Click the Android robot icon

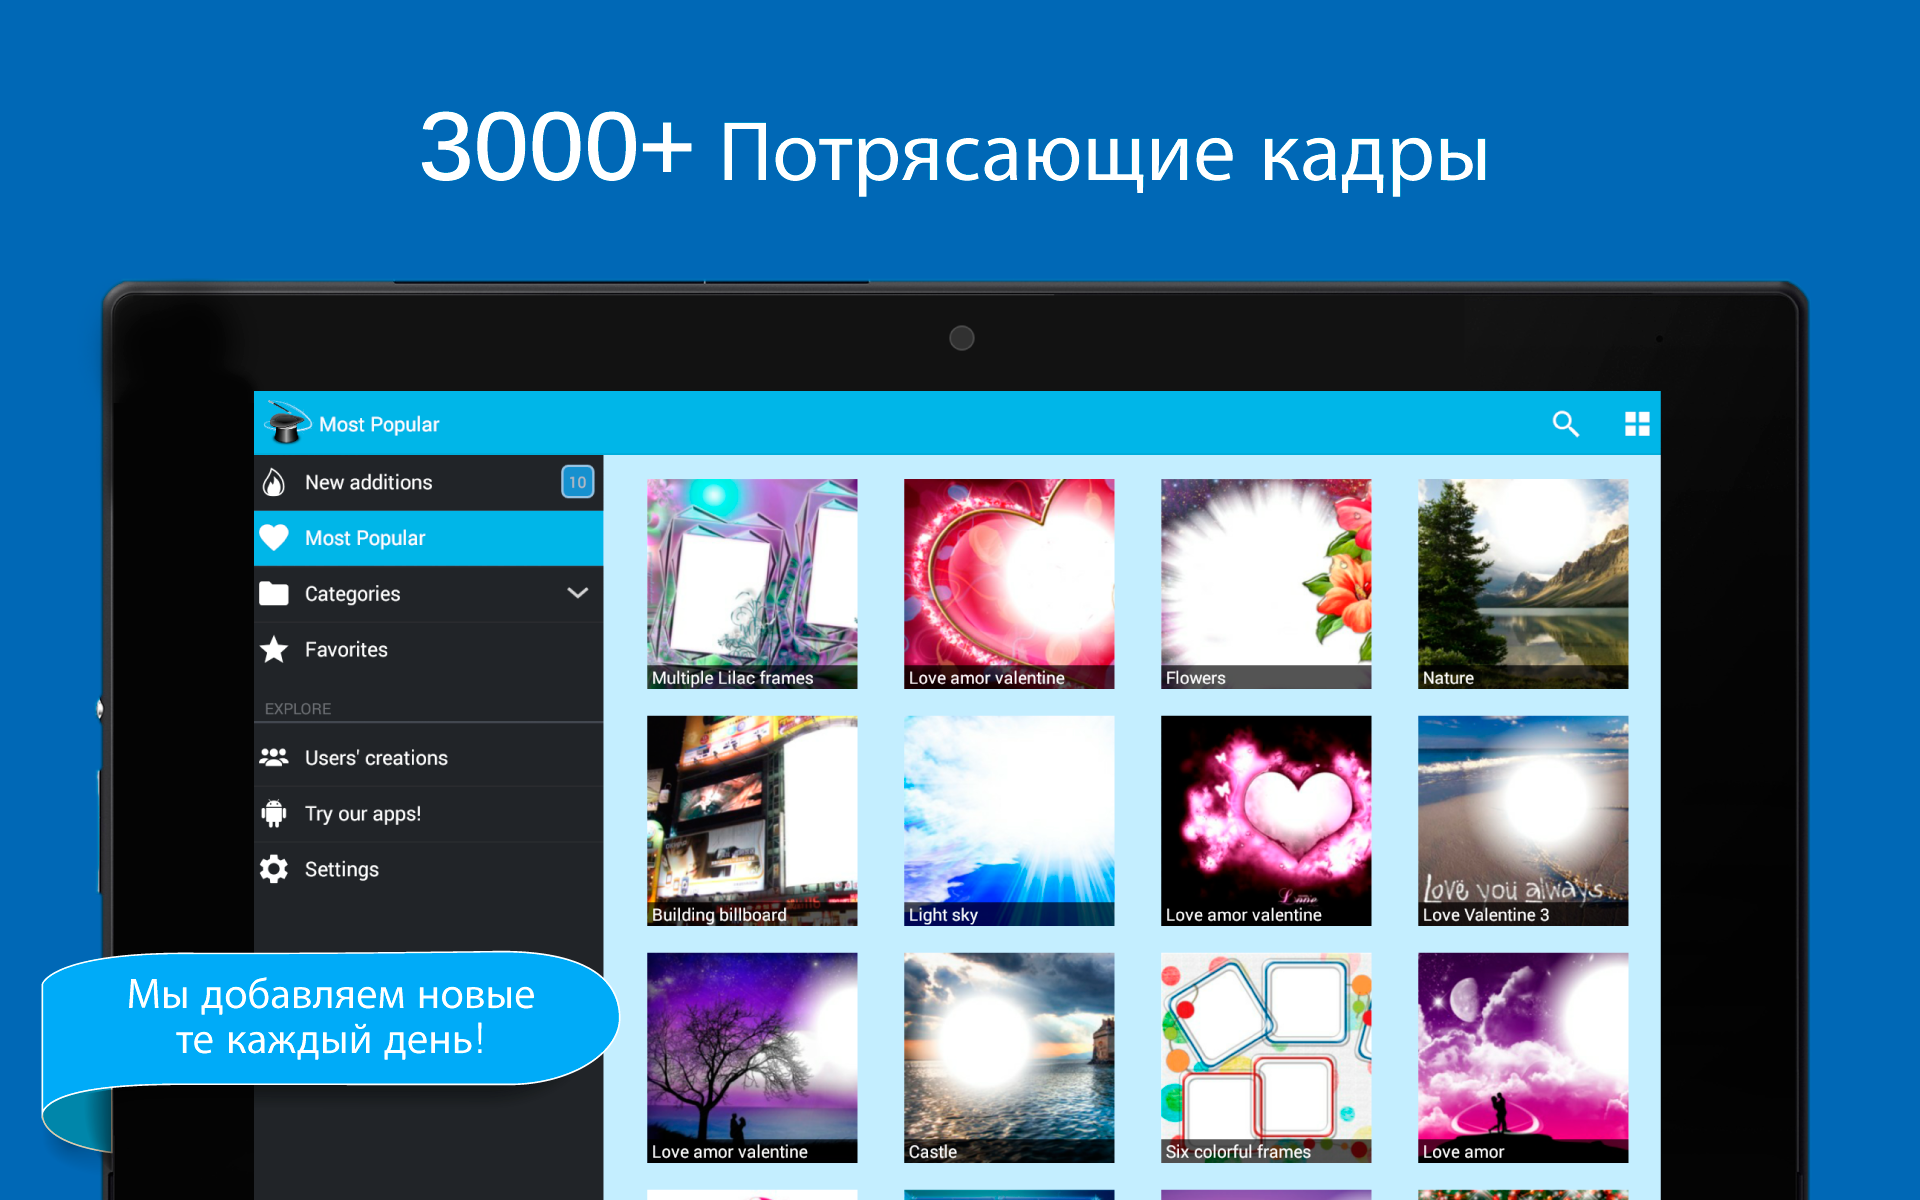[274, 813]
